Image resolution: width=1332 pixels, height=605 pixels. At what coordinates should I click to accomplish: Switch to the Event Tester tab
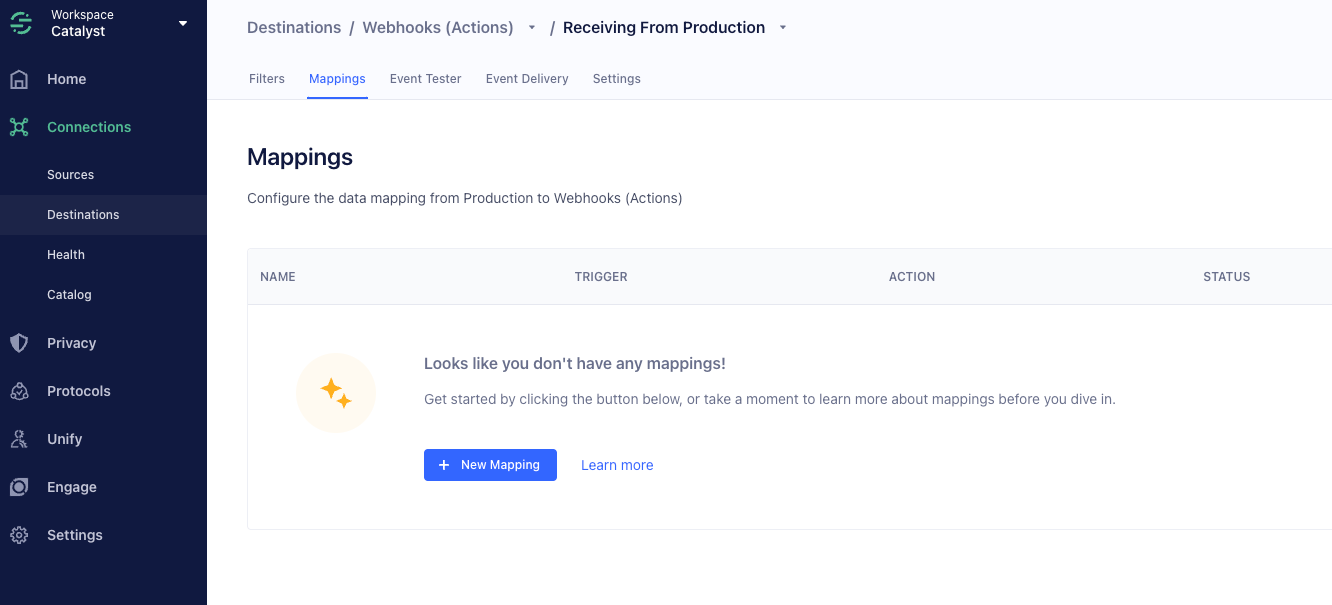[x=425, y=79]
